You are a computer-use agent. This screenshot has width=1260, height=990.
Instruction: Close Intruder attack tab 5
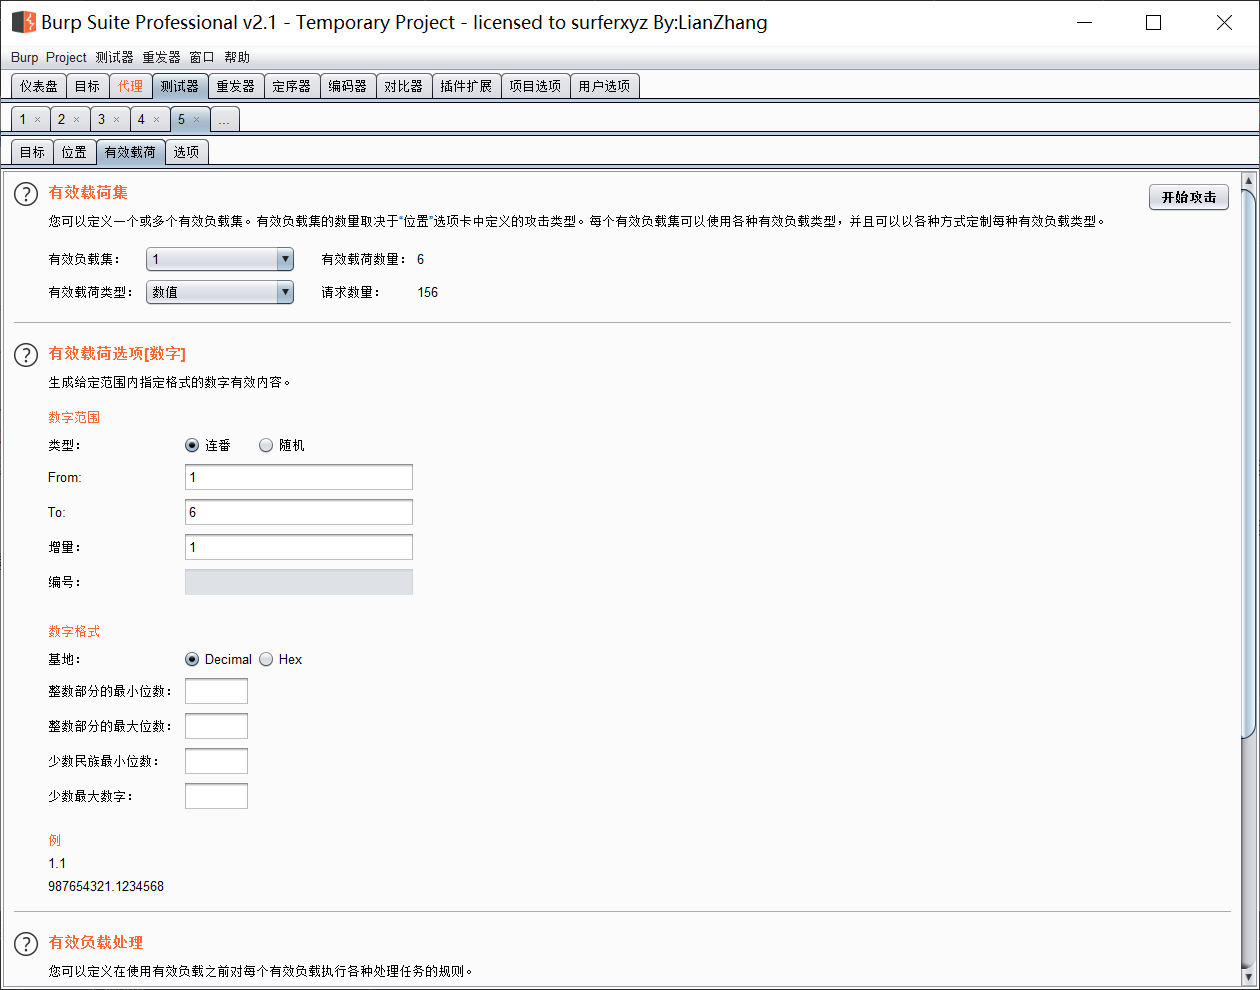click(196, 120)
